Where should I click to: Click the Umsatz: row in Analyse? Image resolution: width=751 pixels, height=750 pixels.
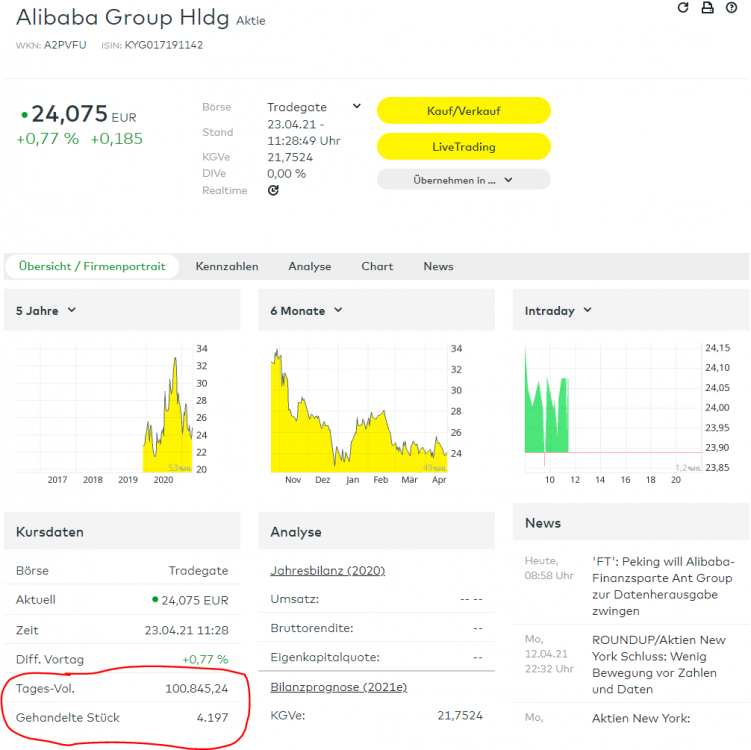376,599
